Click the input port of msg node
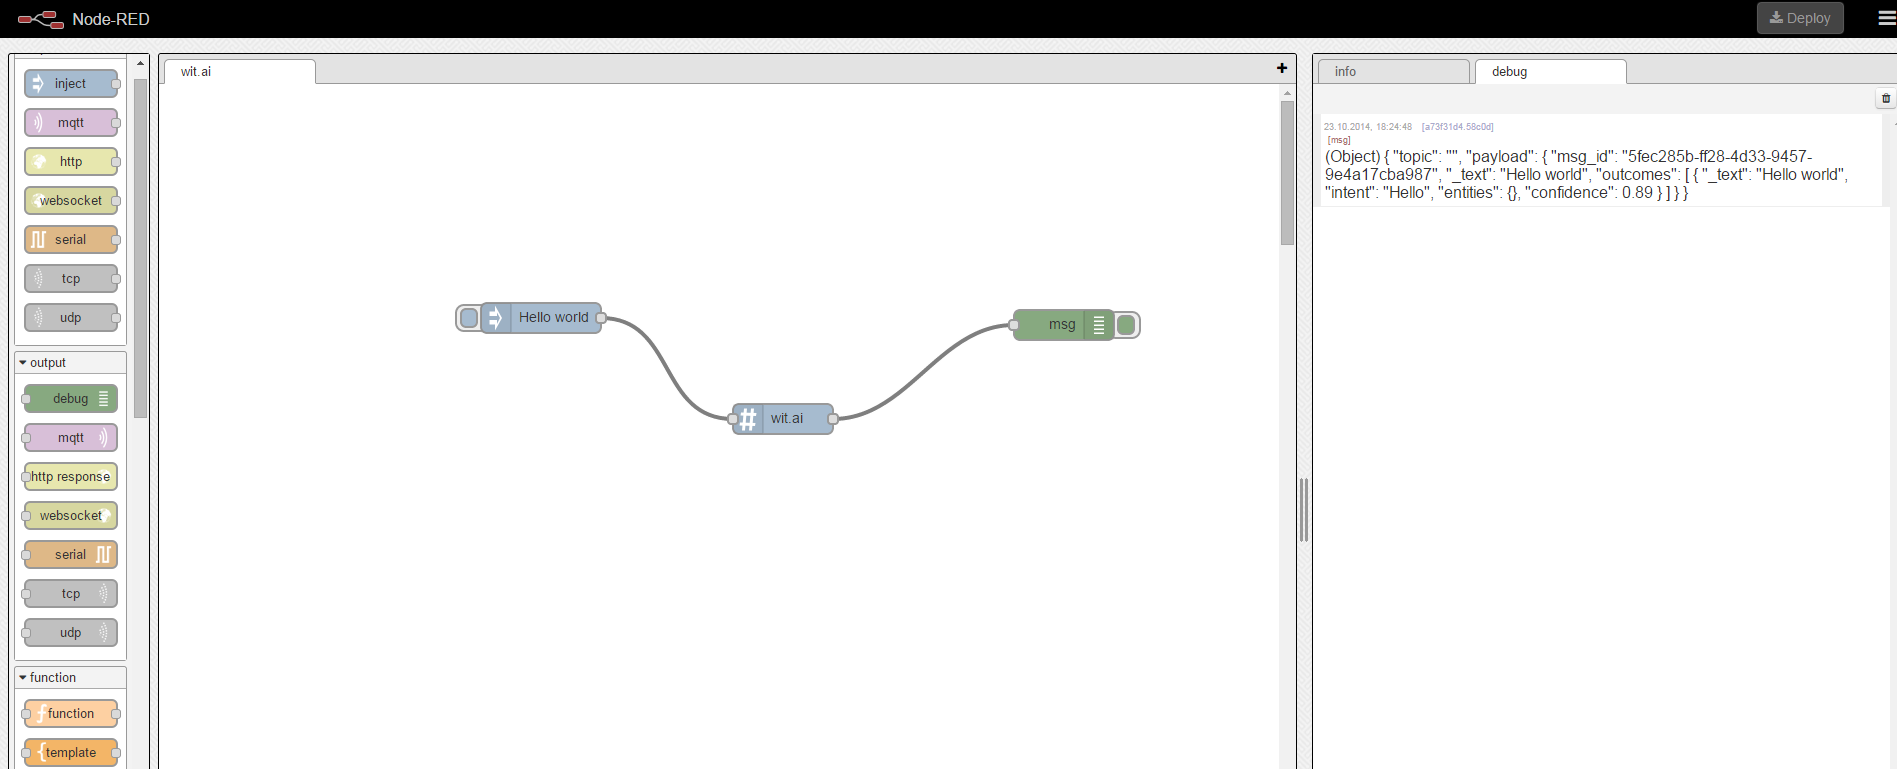 coord(1014,325)
